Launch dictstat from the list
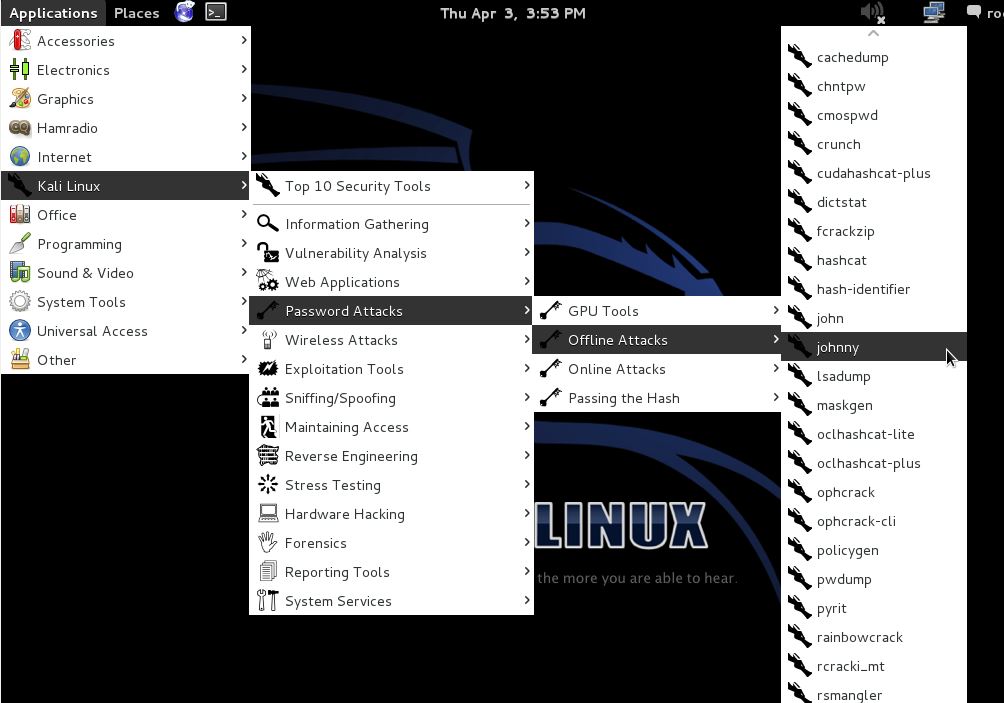The width and height of the screenshot is (1004, 703). [874, 202]
